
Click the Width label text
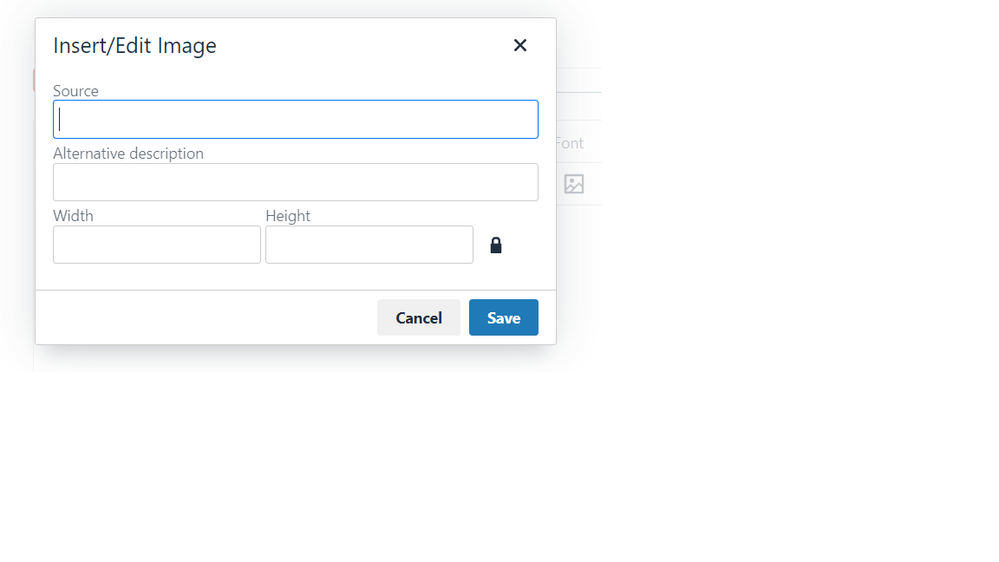click(x=73, y=216)
